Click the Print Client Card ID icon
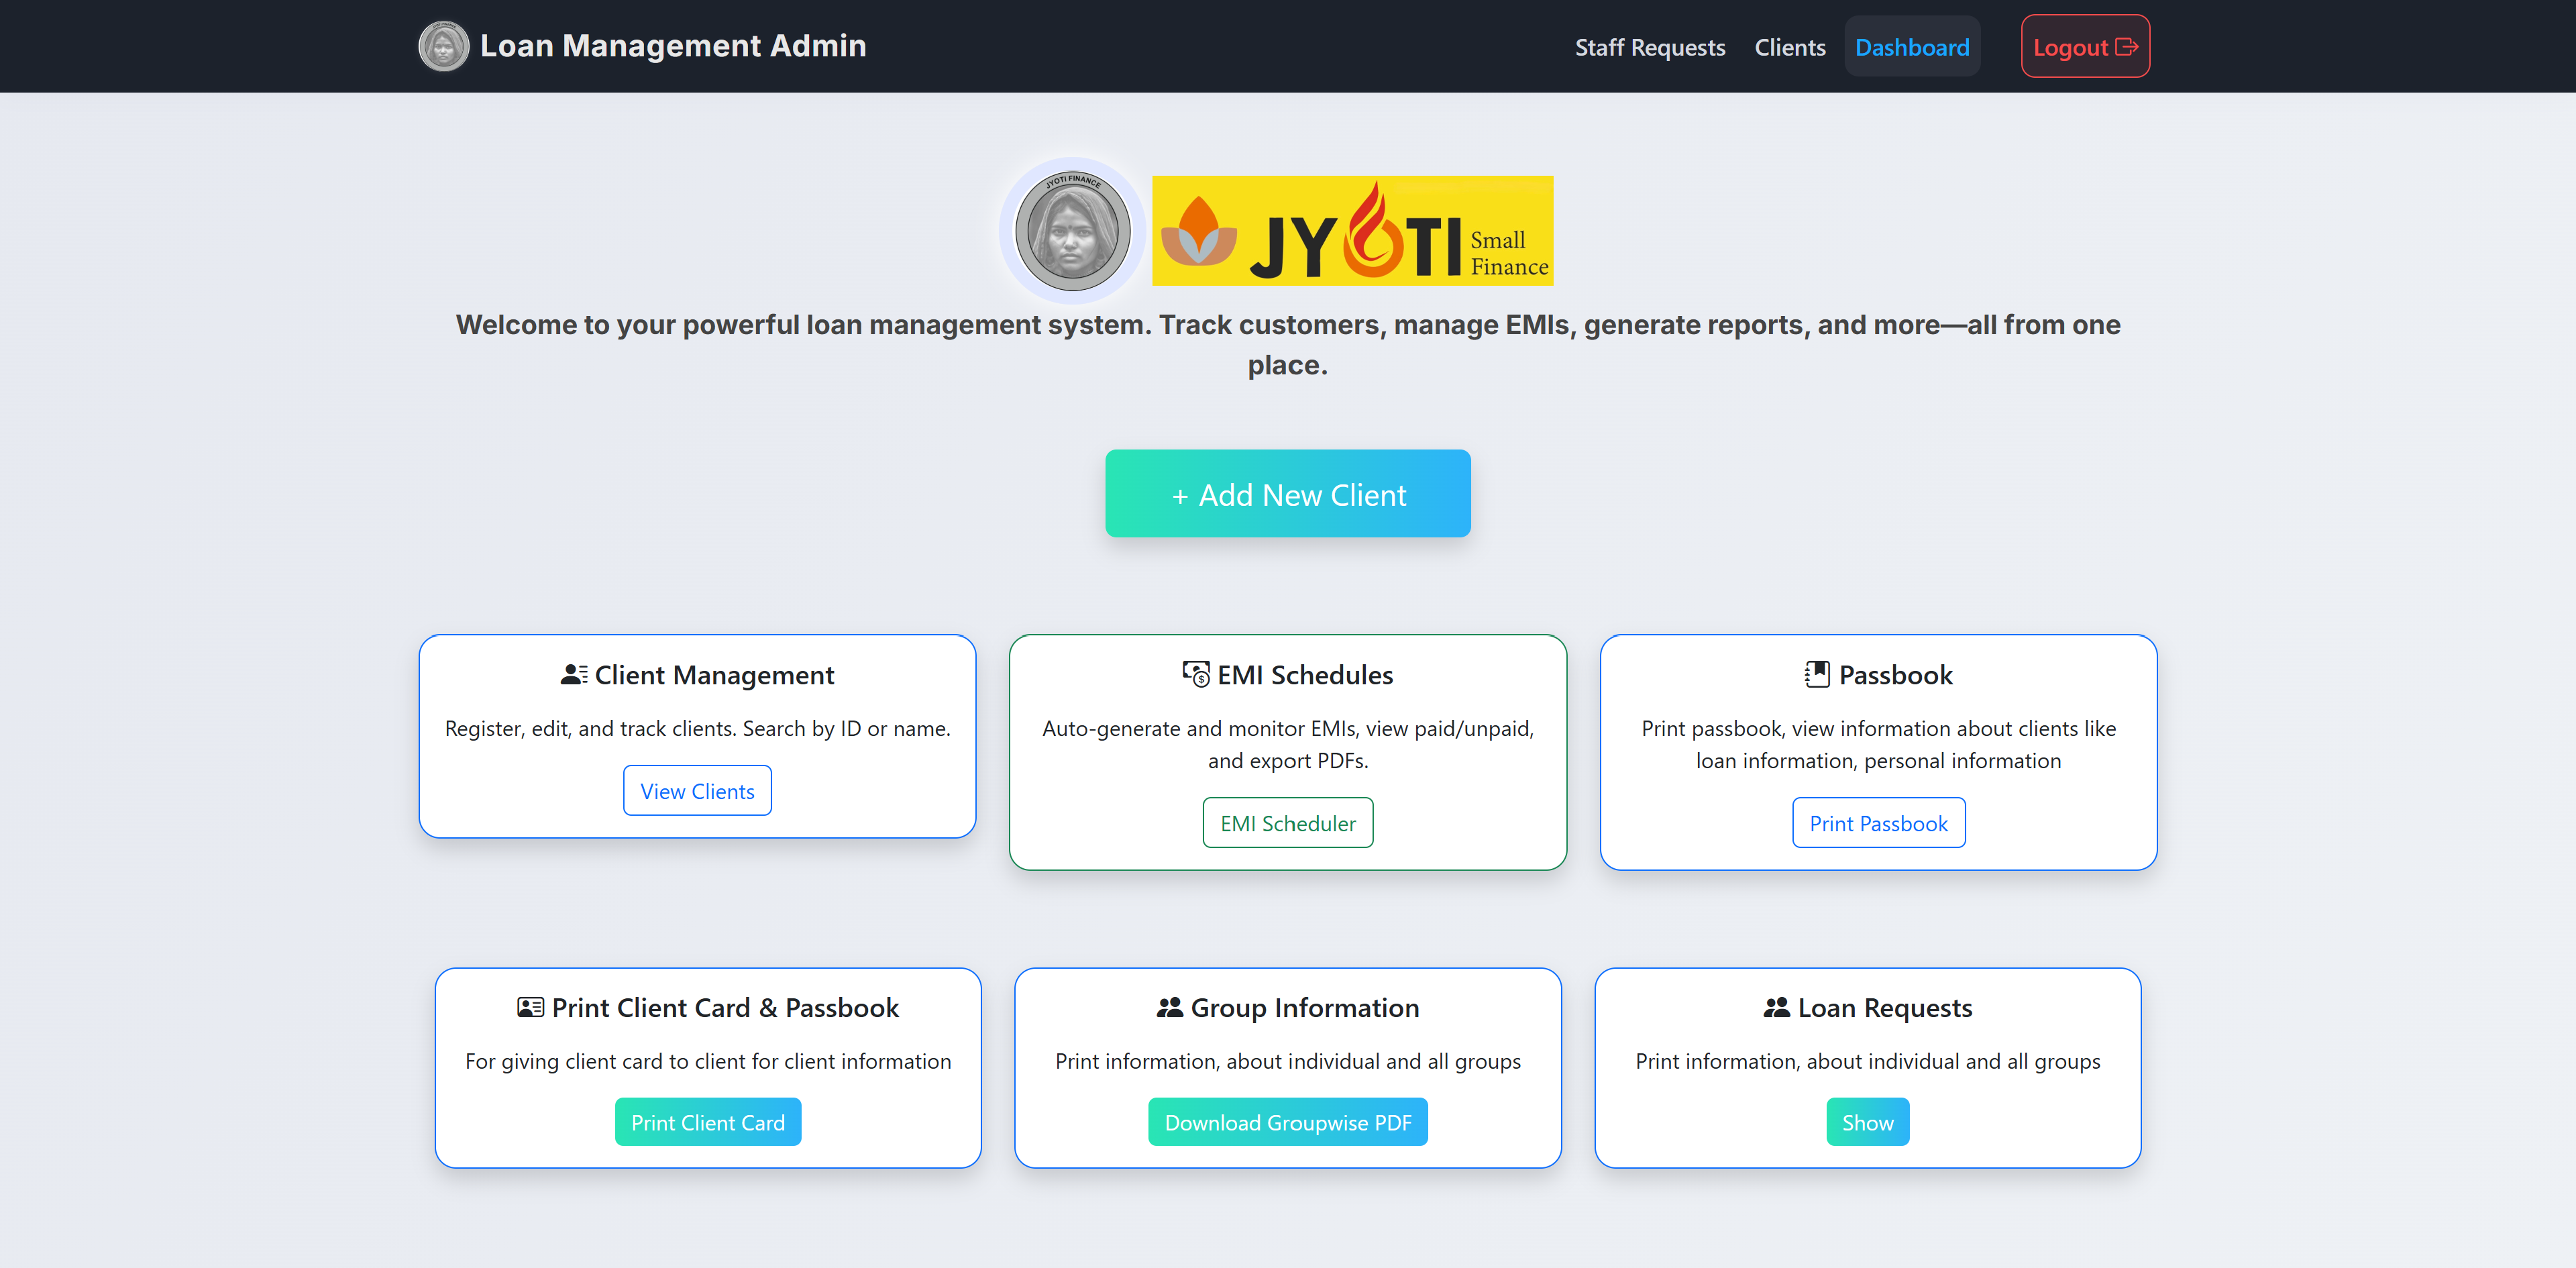 [x=530, y=1007]
